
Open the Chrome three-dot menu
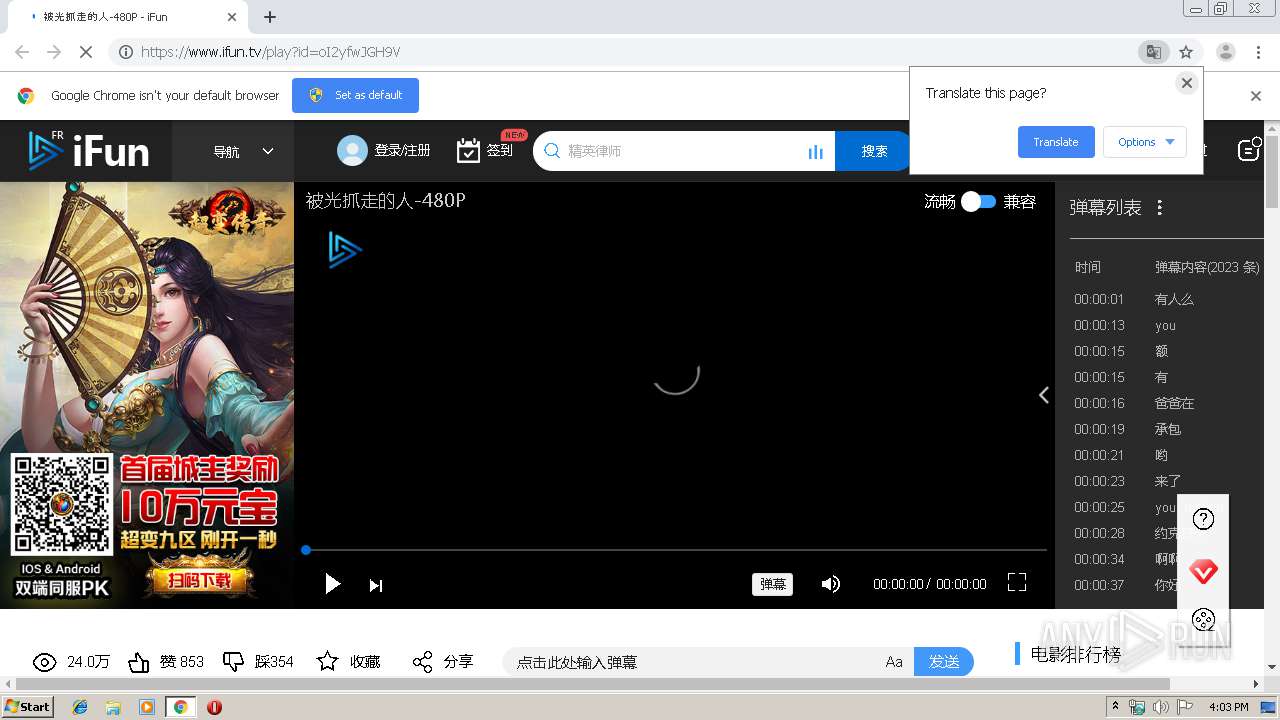coord(1259,52)
